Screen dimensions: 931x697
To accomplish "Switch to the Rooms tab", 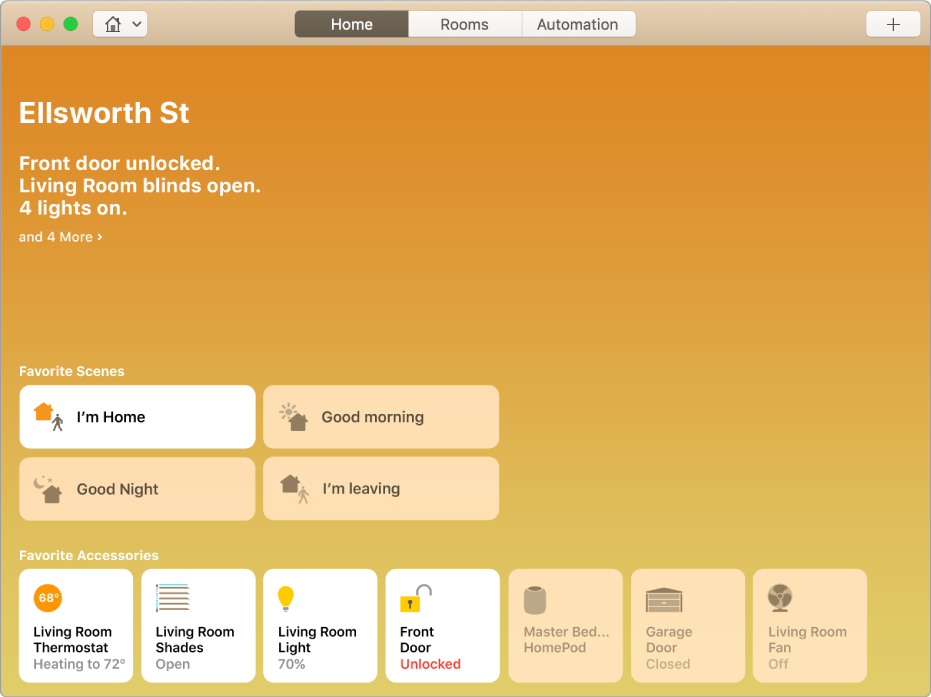I will pyautogui.click(x=464, y=23).
